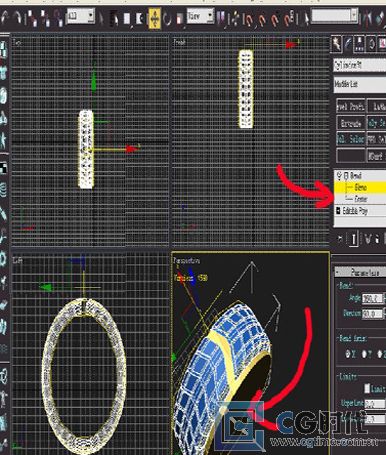Viewport: 386px width, 455px height.
Task: Open the View reference coordinate dropdown
Action: click(x=200, y=16)
